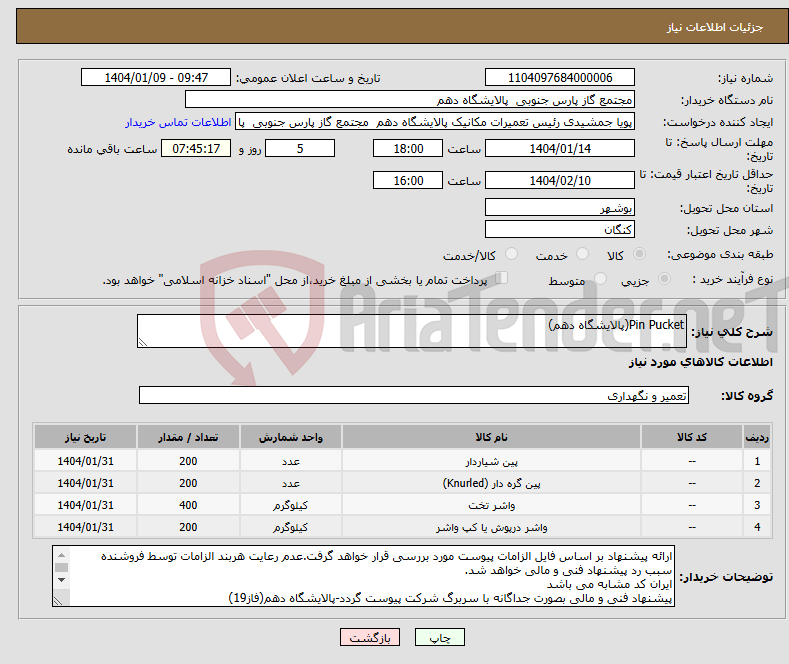Screen dimensions: 789x664
Task: Click the تاریخ نیاز column header
Action: pyautogui.click(x=86, y=437)
